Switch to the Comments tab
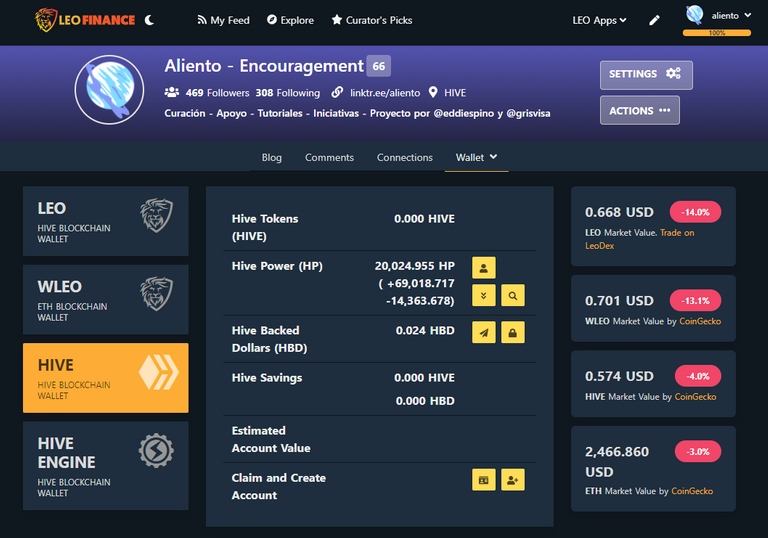This screenshot has width=768, height=538. coord(330,157)
